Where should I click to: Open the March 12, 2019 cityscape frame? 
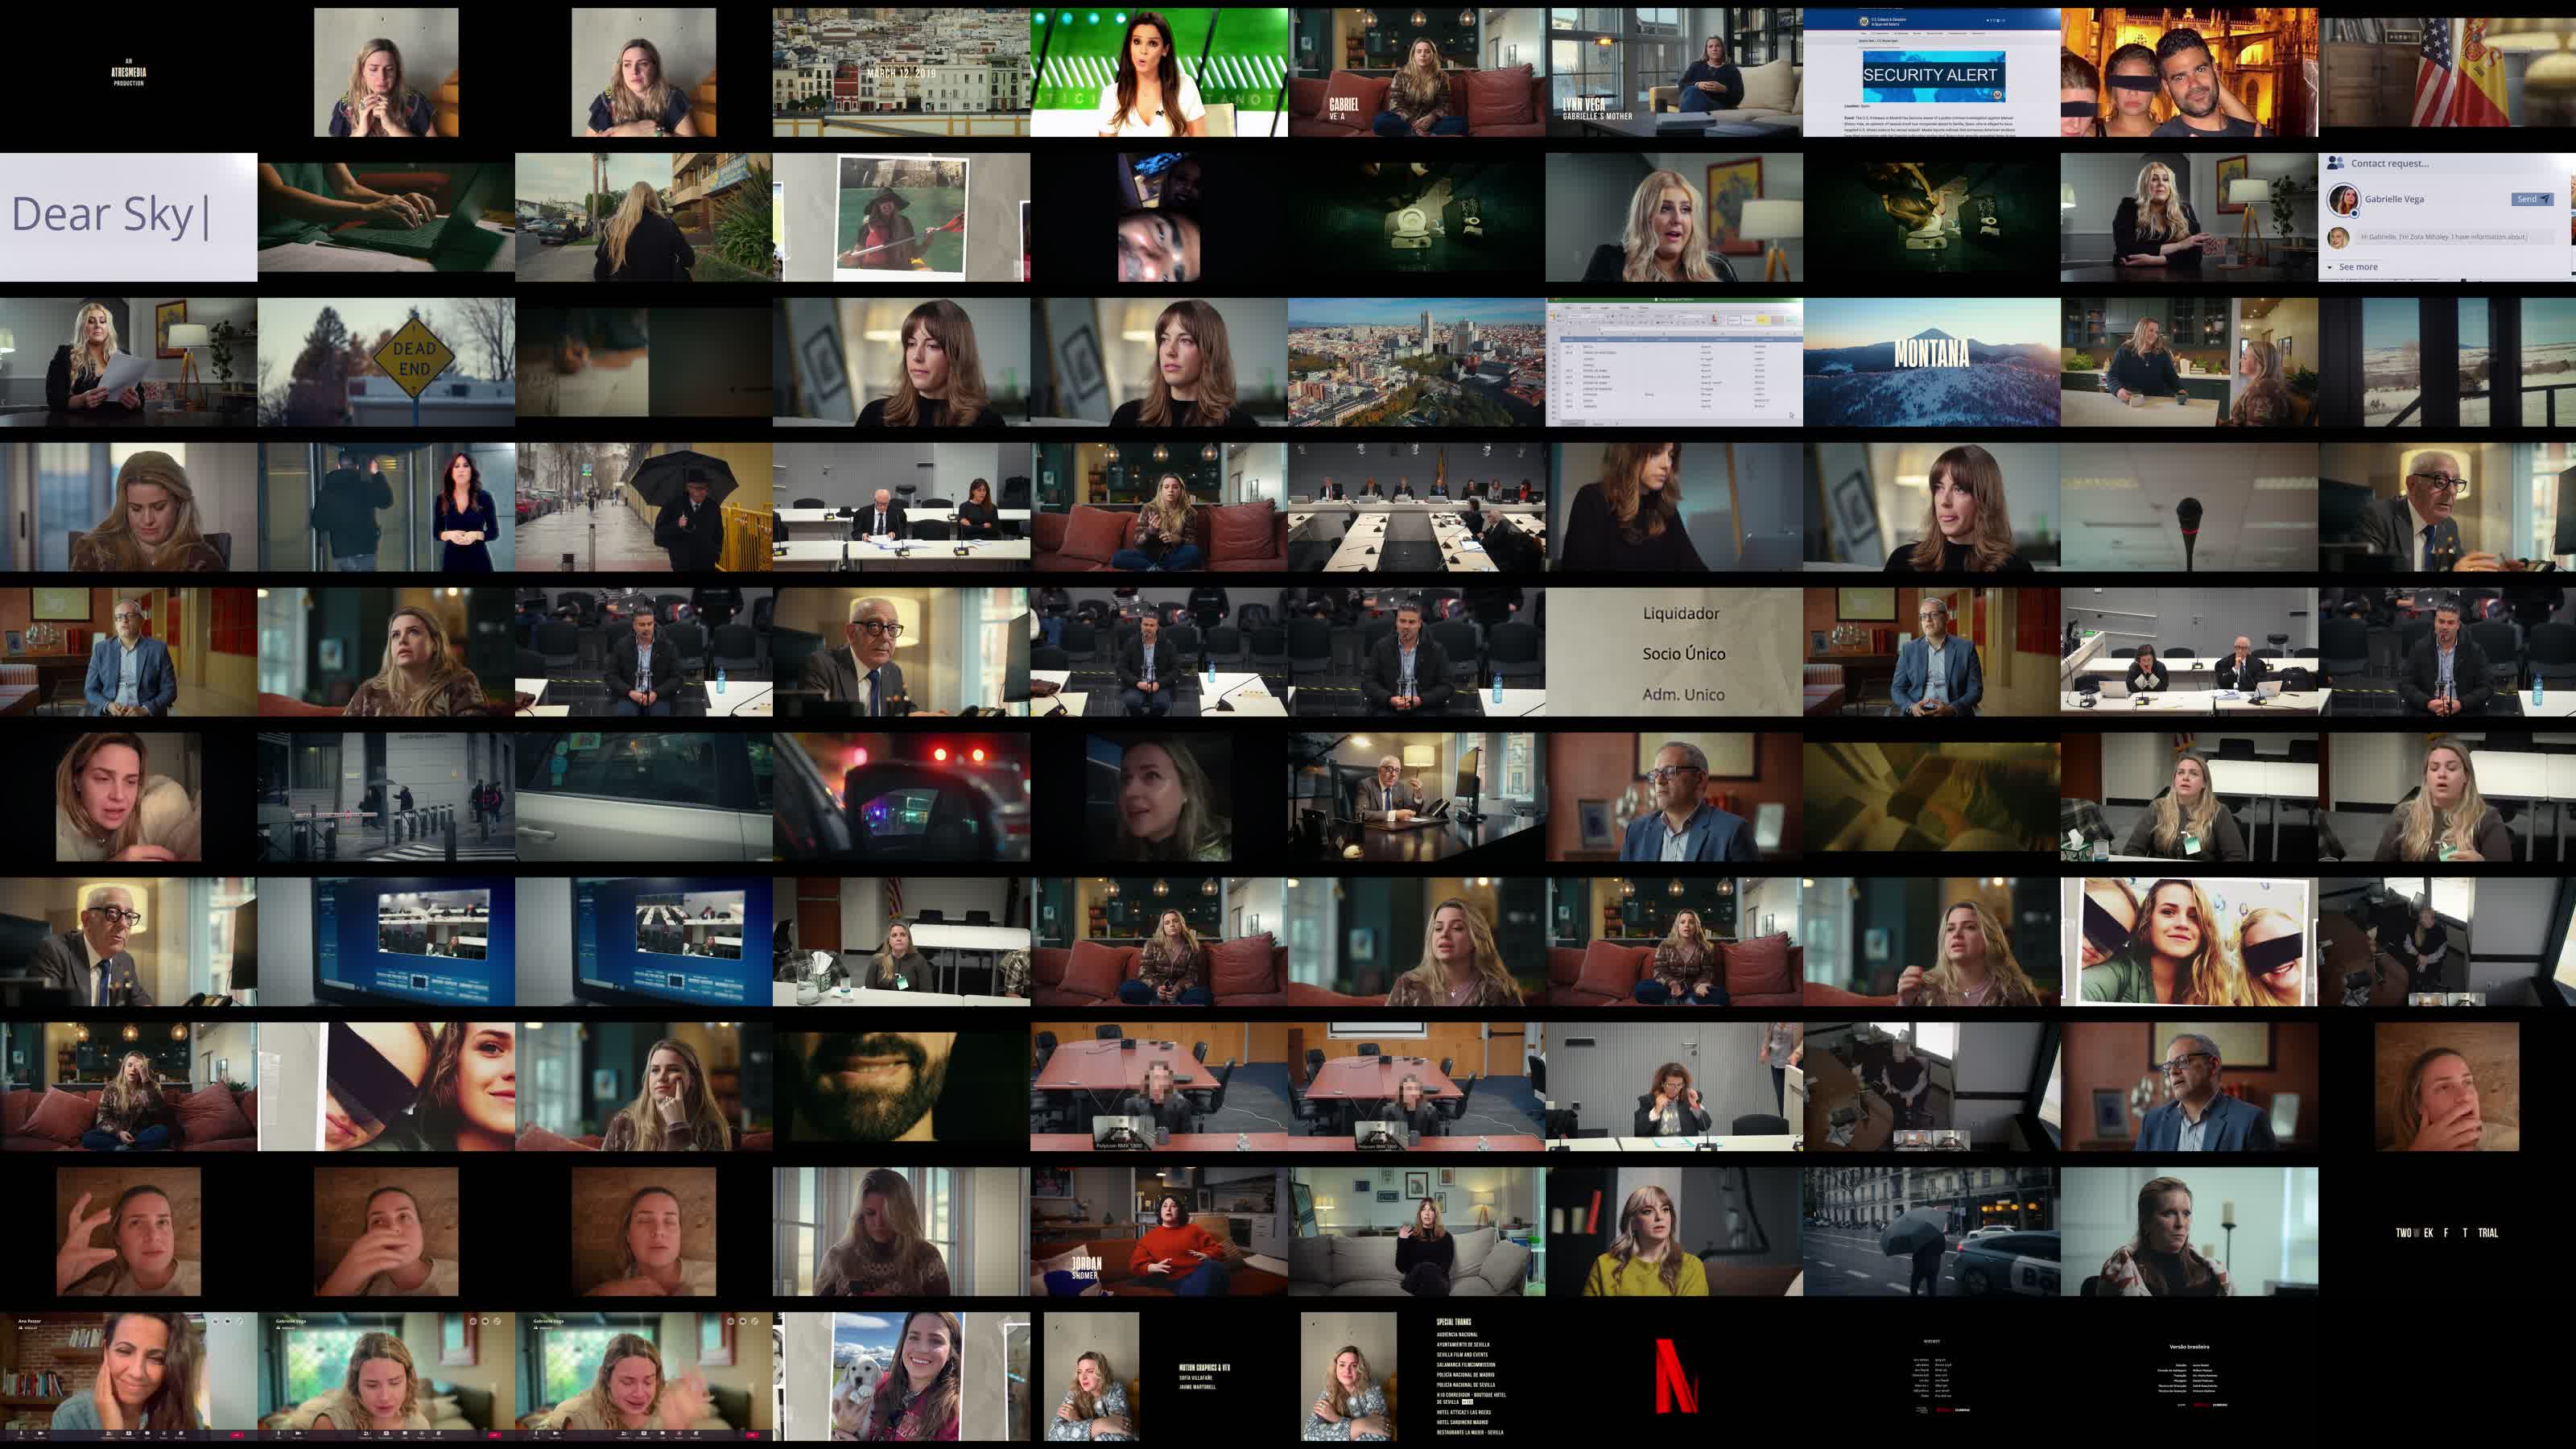click(x=901, y=72)
